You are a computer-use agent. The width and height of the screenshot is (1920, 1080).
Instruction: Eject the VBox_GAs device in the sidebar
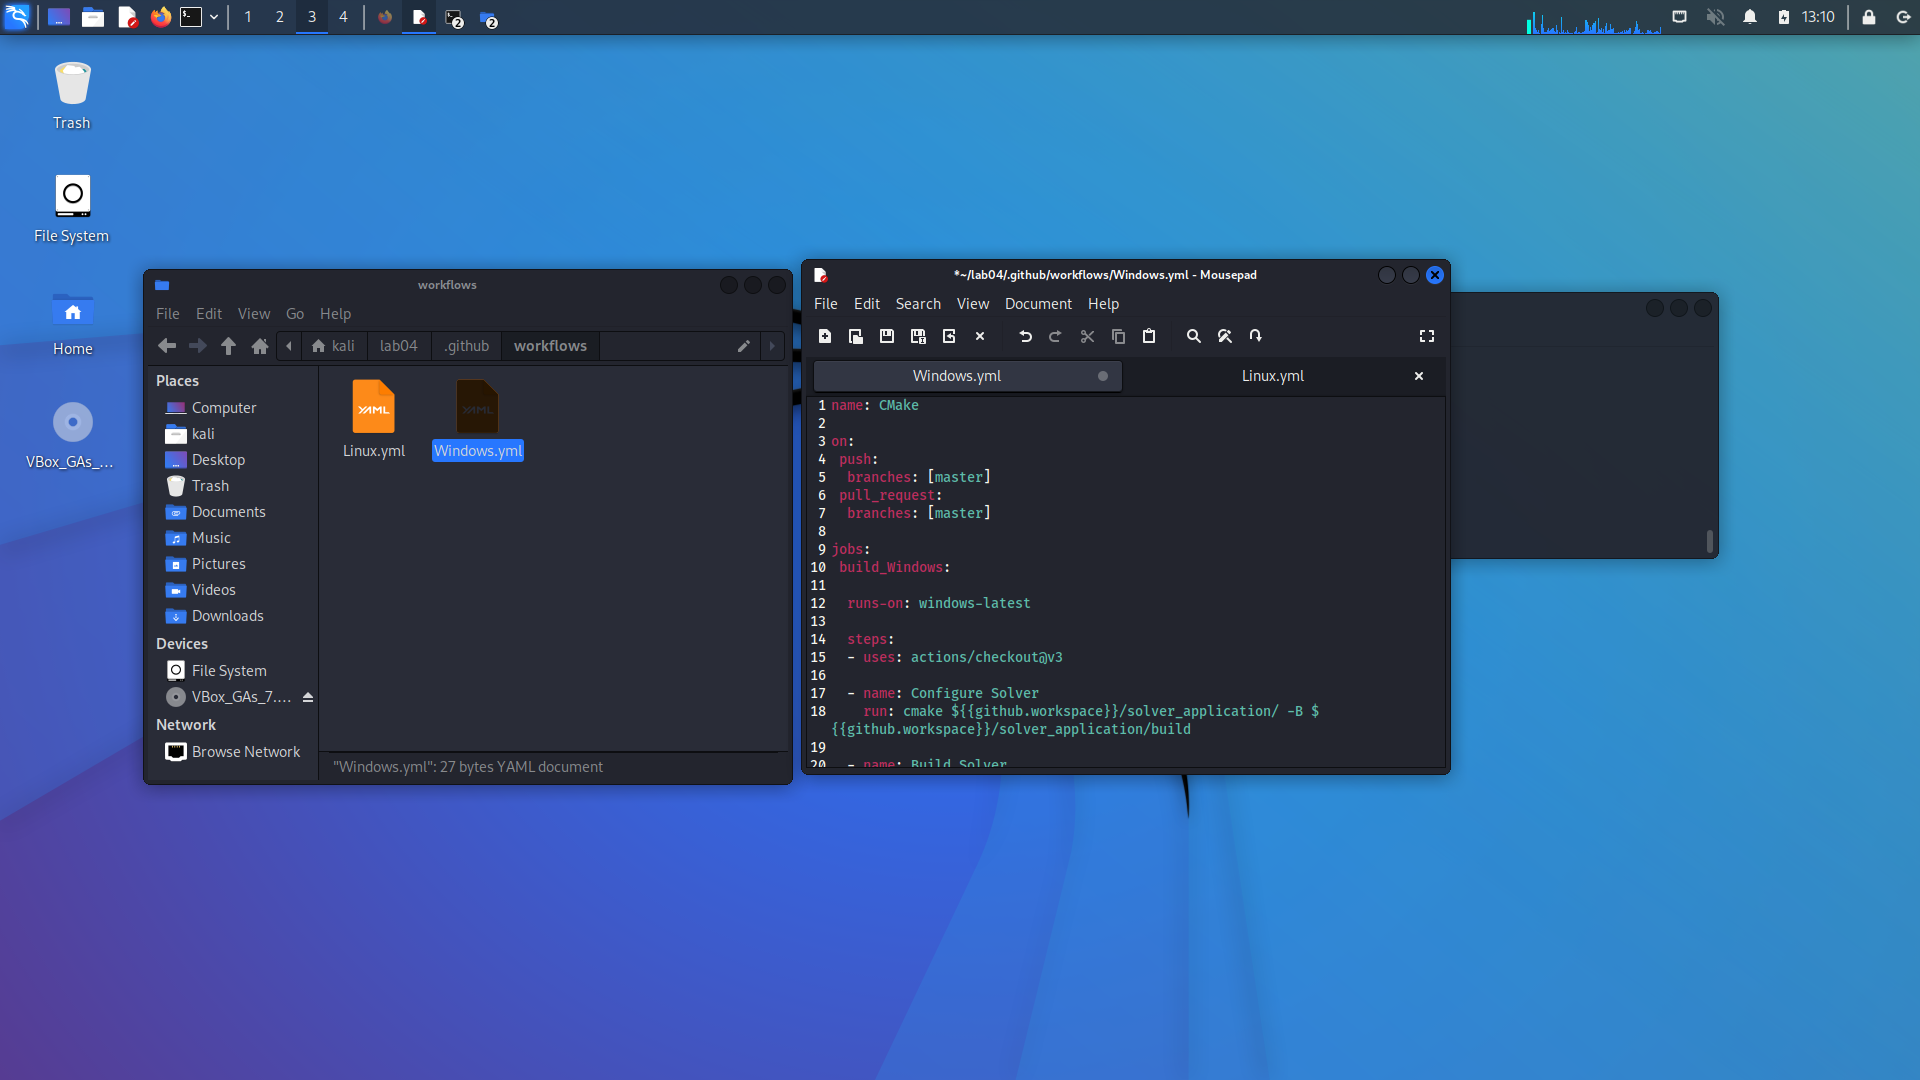coord(308,697)
